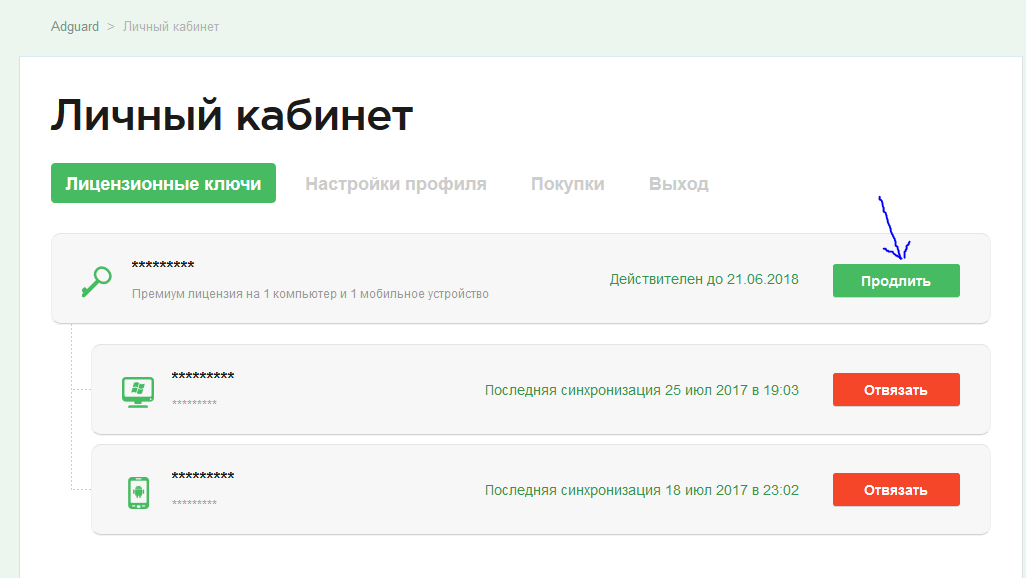The image size is (1026, 578).
Task: Click the Android phone device icon
Action: tap(138, 492)
